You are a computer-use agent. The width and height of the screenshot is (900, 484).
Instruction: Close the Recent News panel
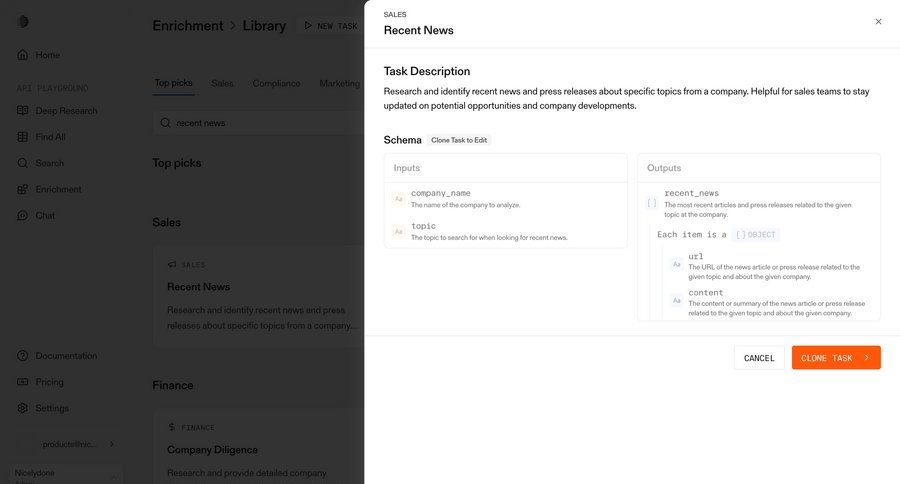pyautogui.click(x=878, y=22)
